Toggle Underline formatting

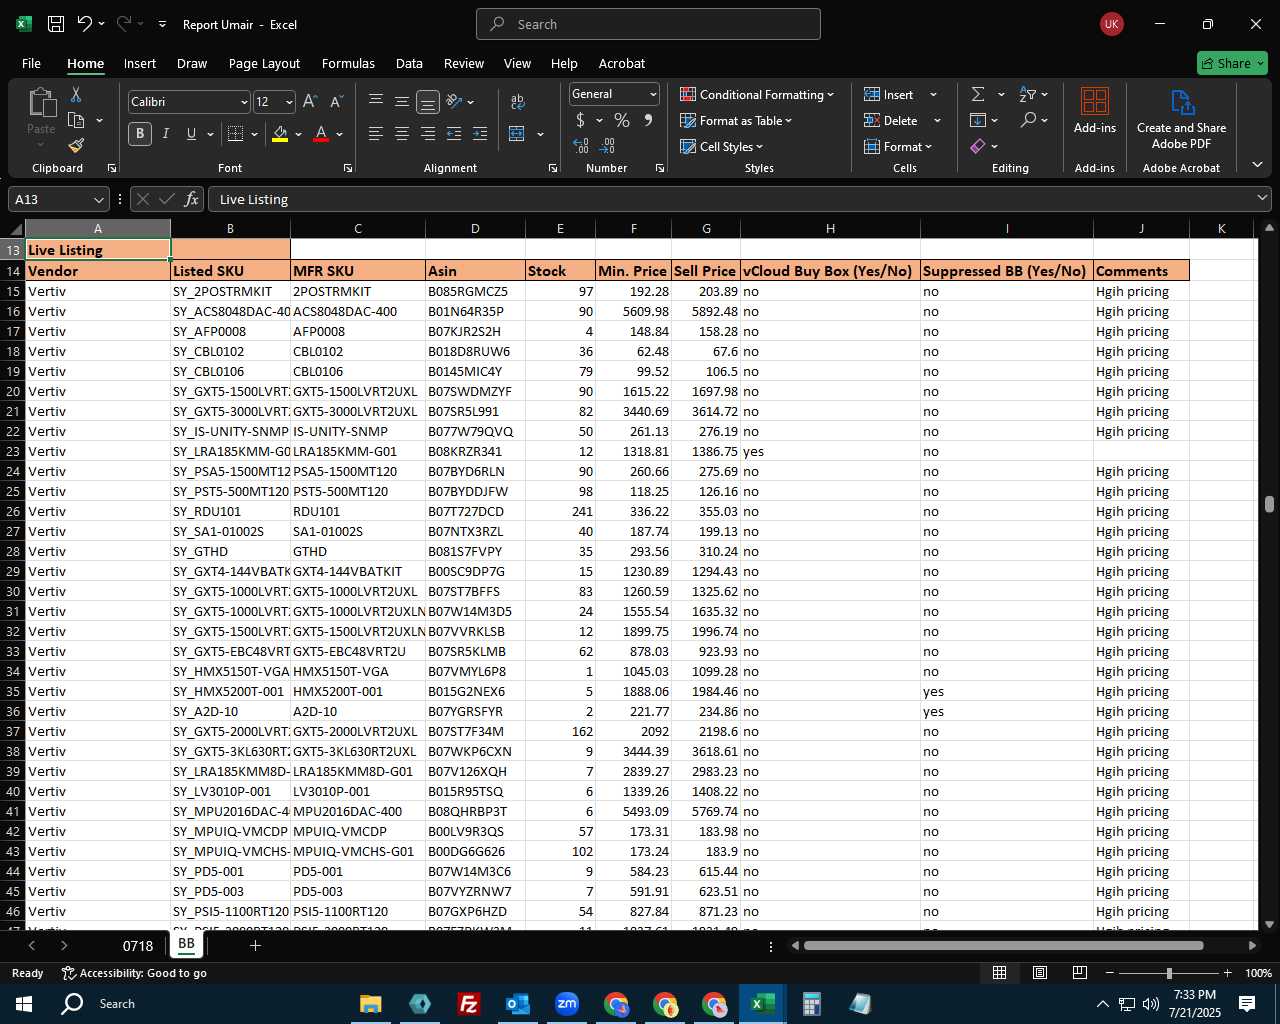coord(191,134)
